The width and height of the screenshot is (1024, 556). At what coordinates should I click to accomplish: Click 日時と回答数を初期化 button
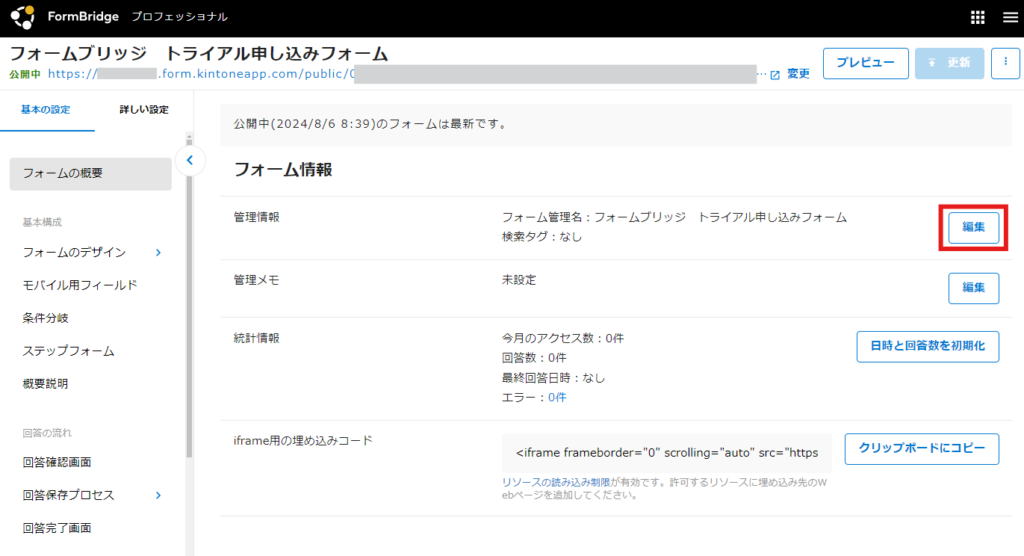(x=927, y=346)
